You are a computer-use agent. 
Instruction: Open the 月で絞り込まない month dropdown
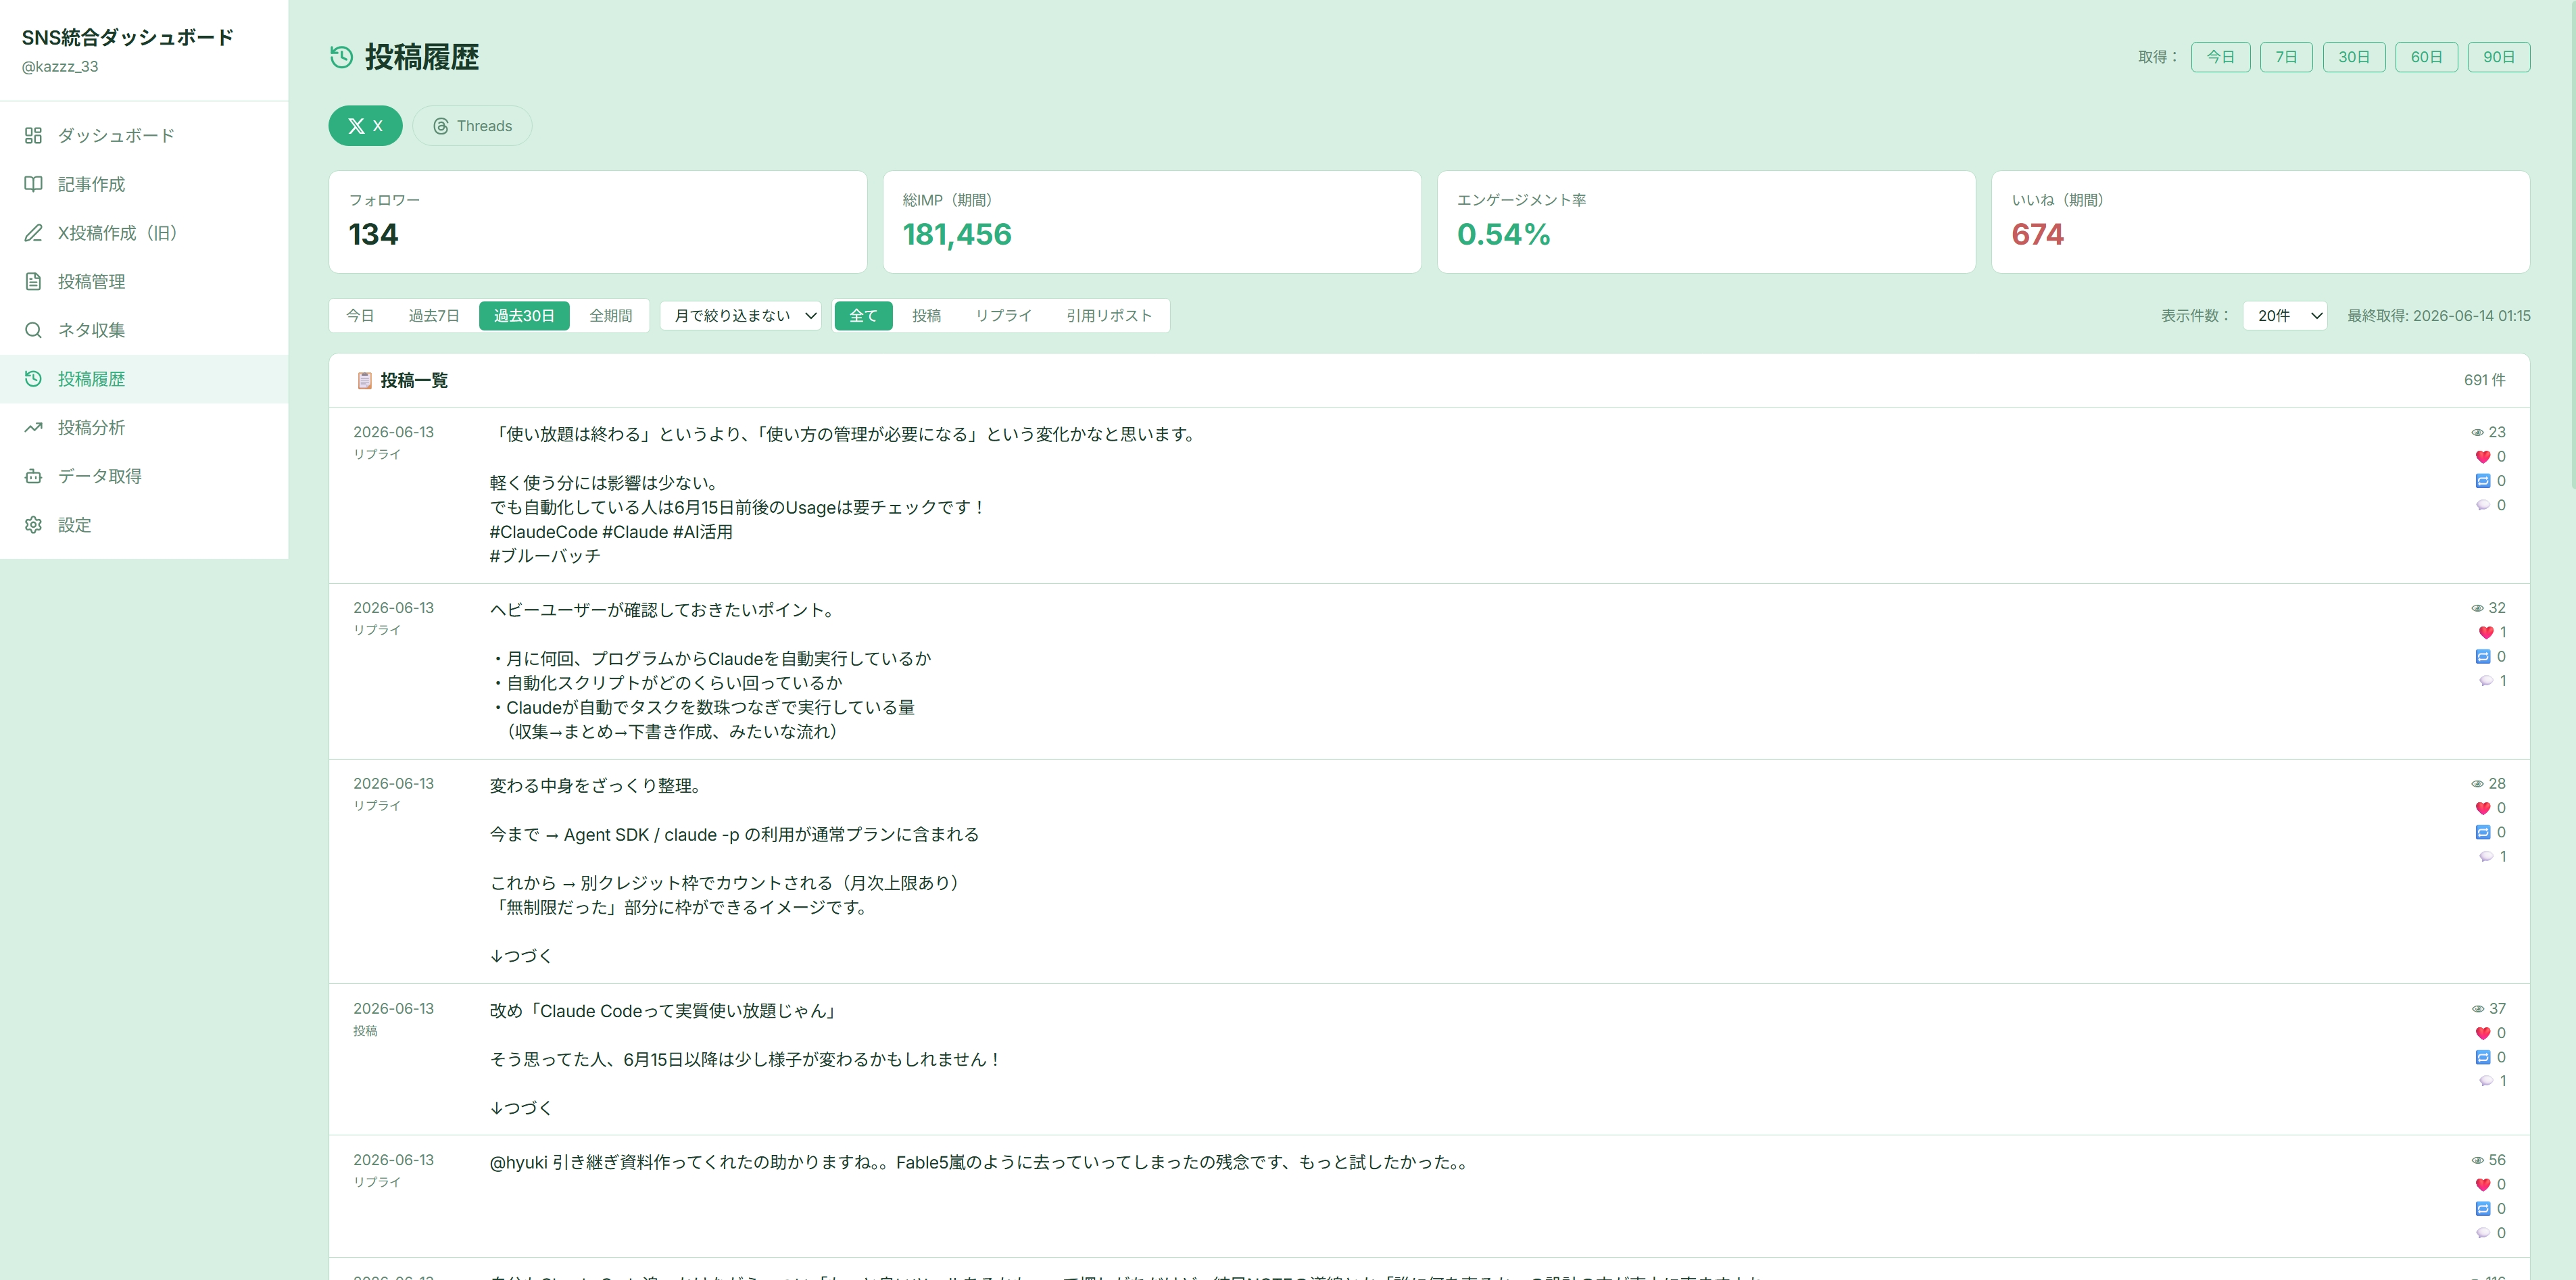pos(741,316)
